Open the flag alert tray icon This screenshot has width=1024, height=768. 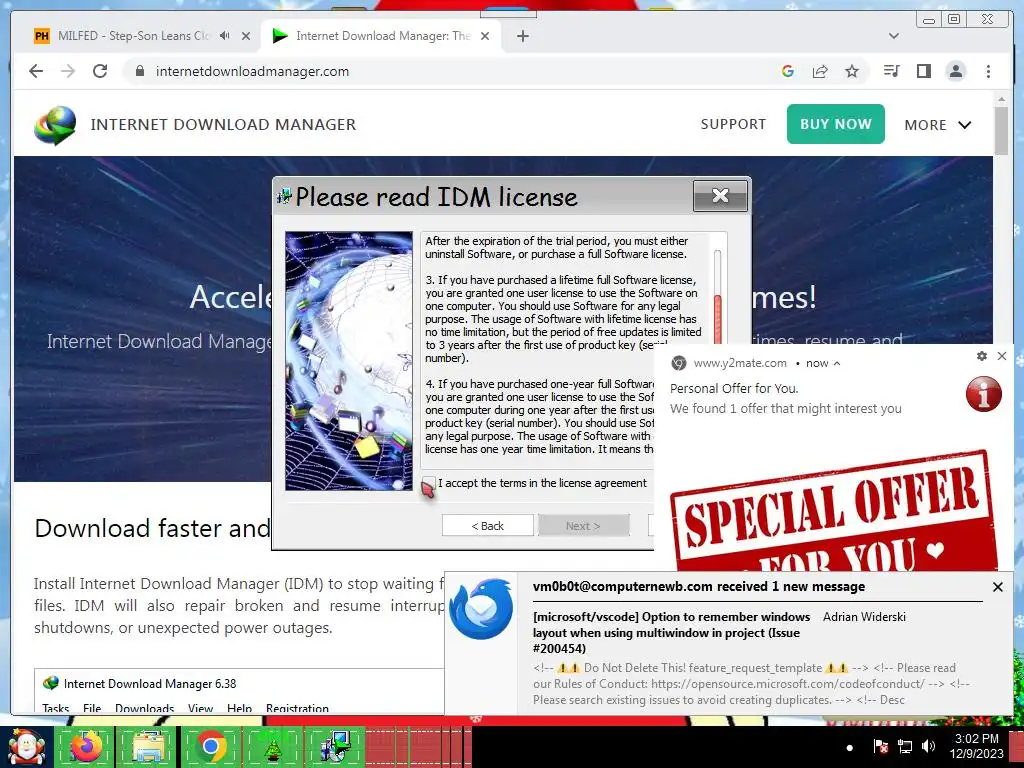click(x=880, y=746)
